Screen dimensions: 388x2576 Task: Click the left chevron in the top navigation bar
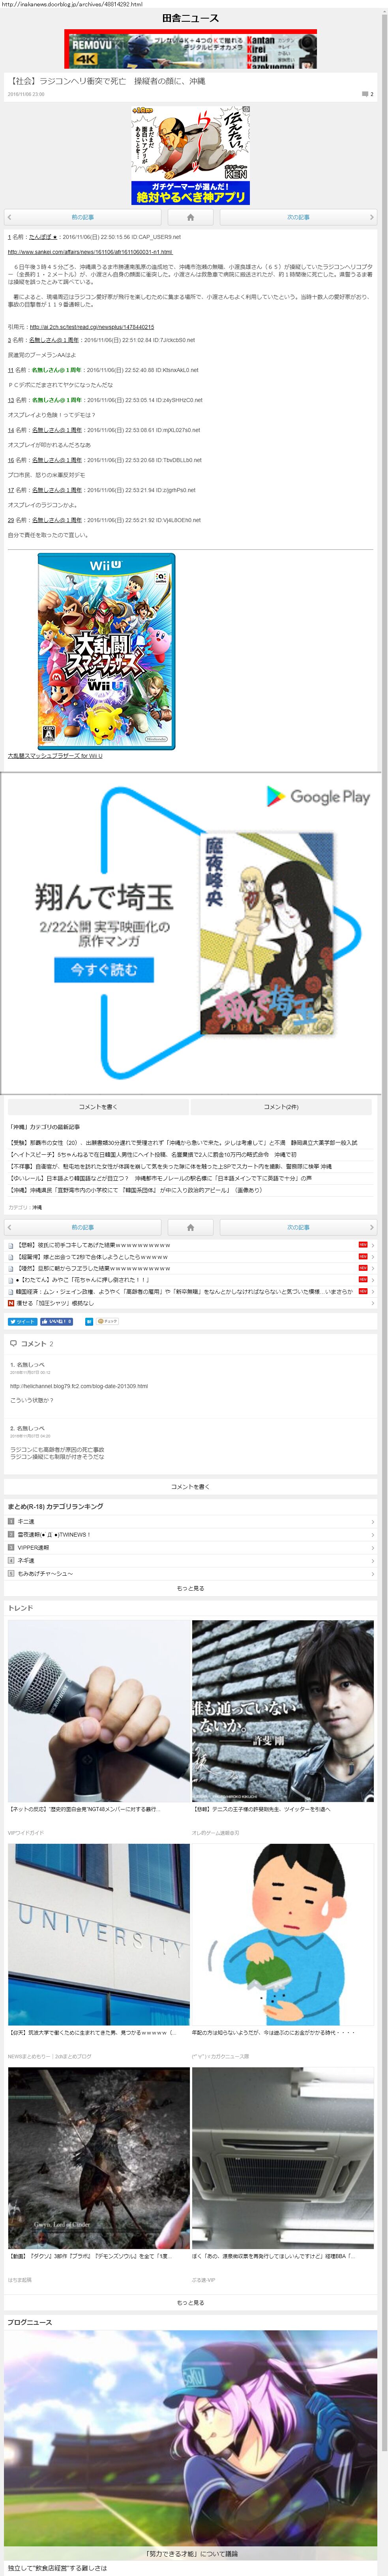[x=9, y=217]
